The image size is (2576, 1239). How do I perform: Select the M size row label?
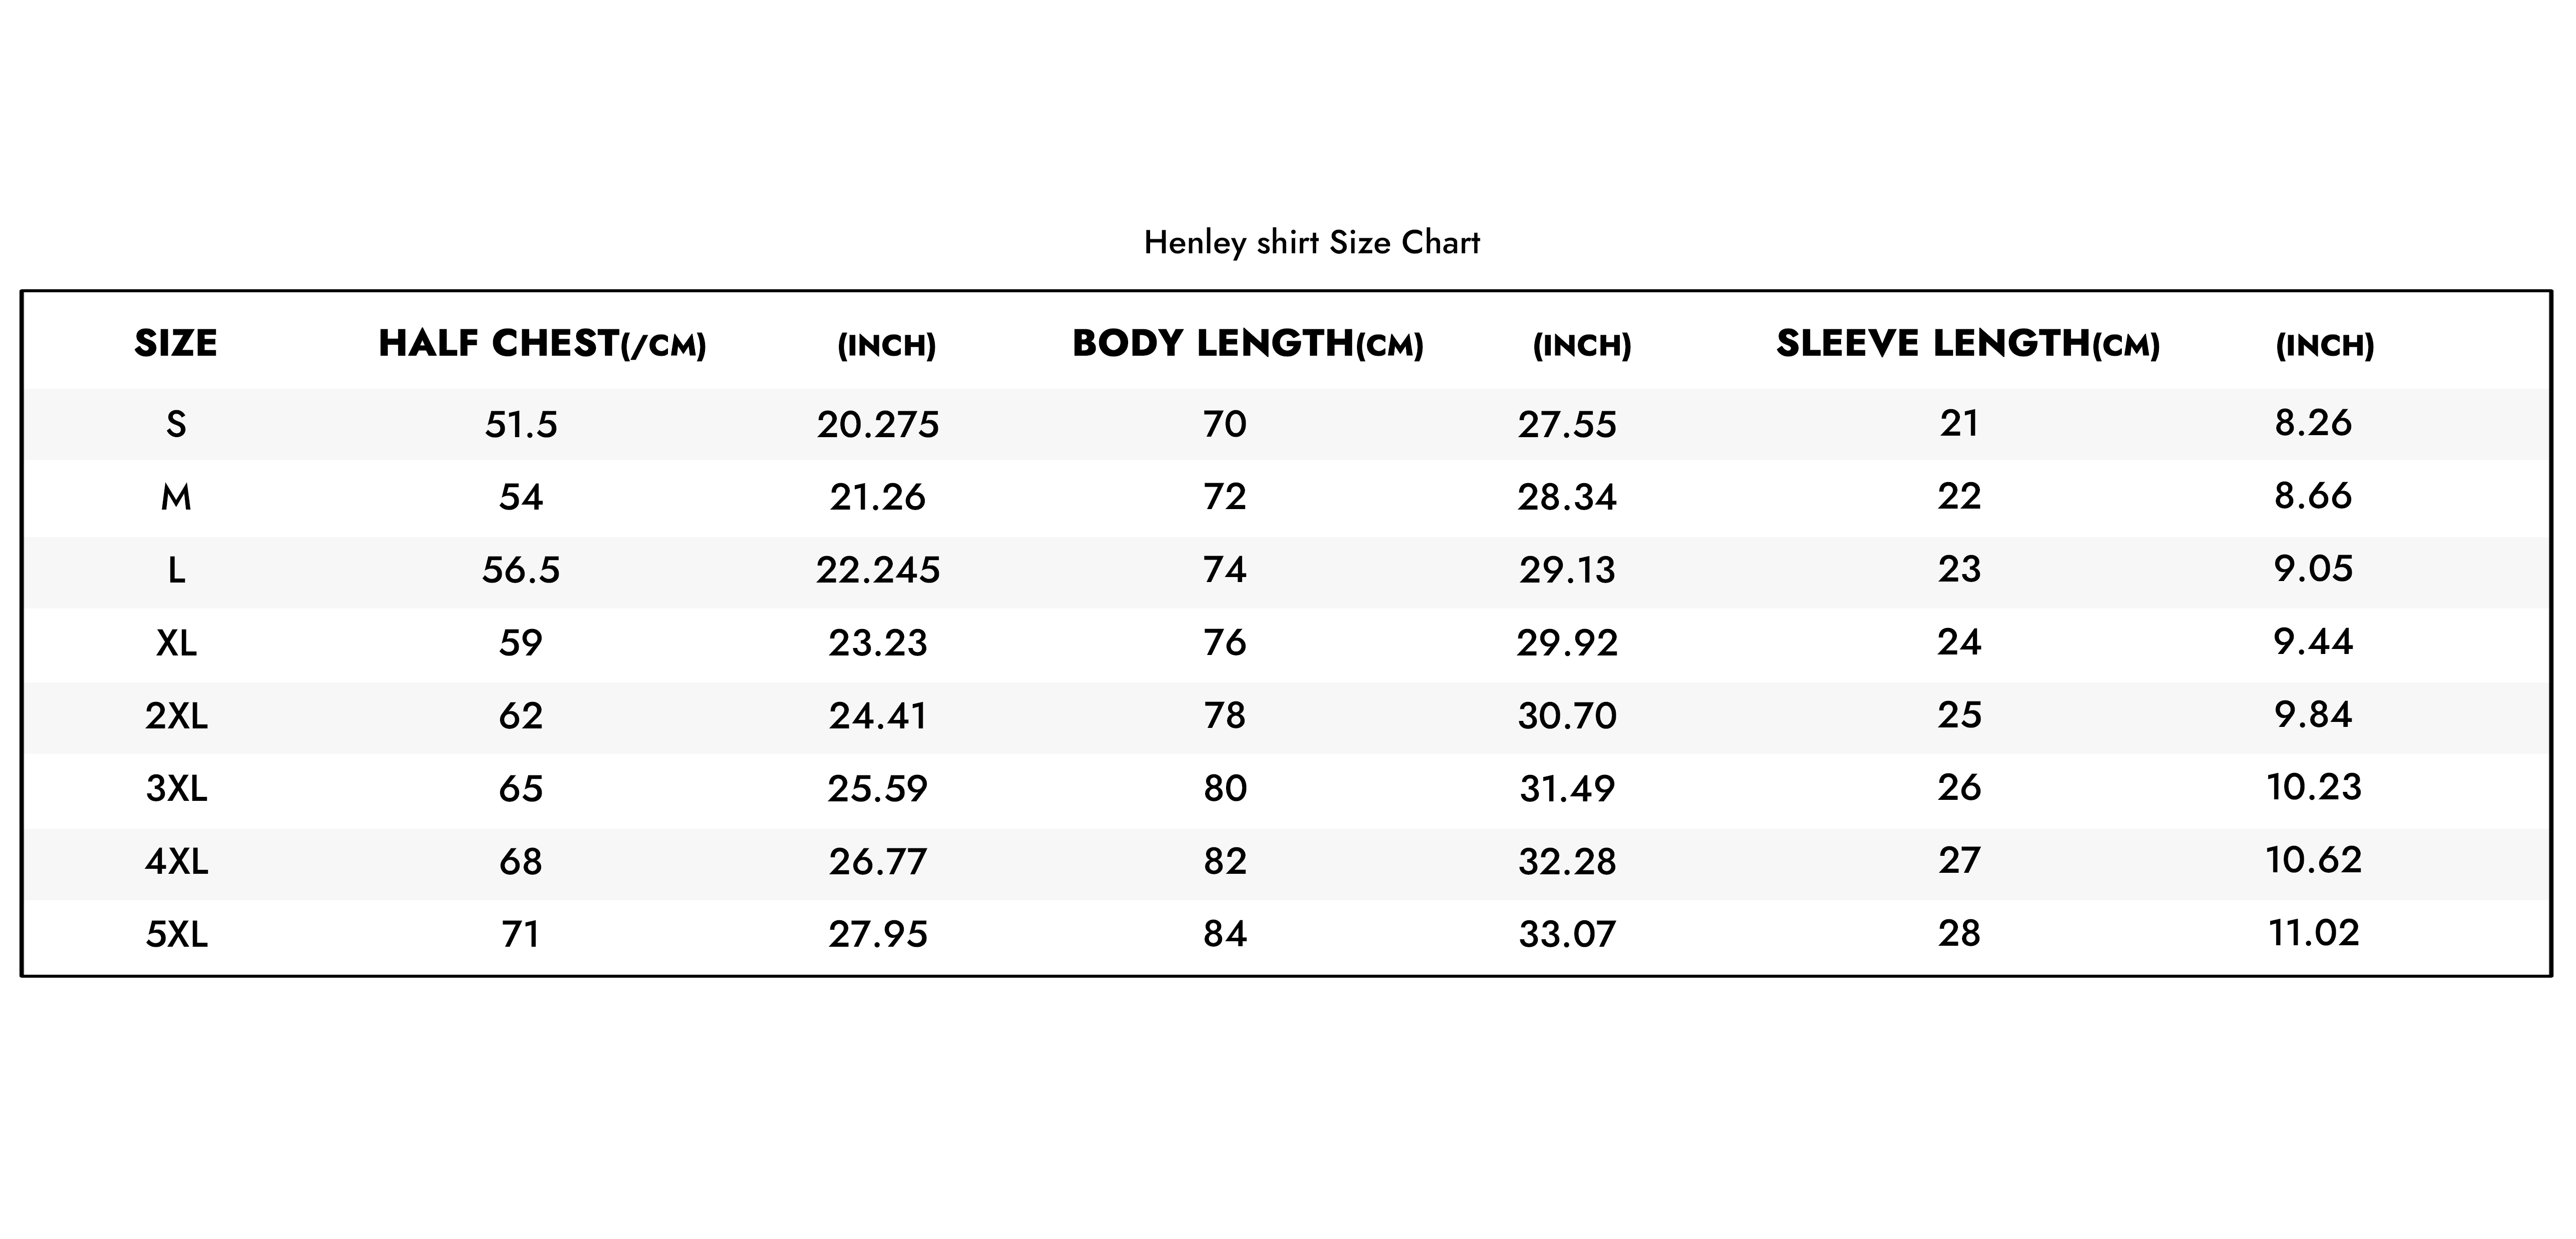pos(176,497)
